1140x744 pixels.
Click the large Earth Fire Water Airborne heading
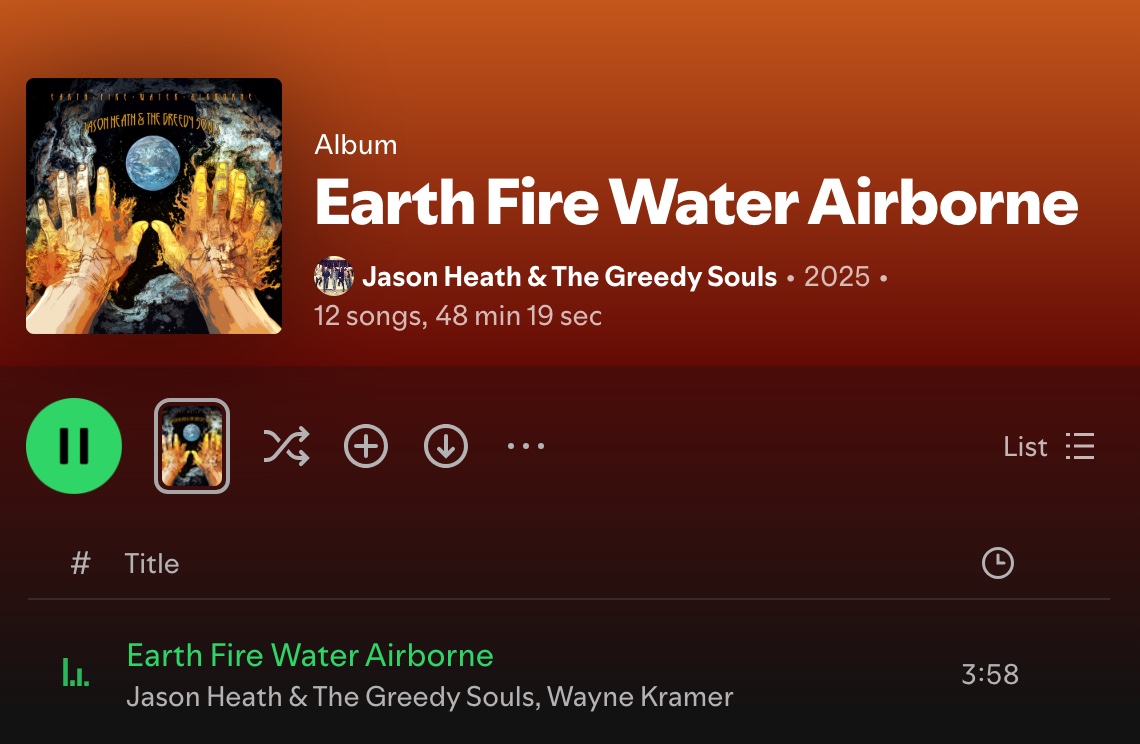pos(696,202)
